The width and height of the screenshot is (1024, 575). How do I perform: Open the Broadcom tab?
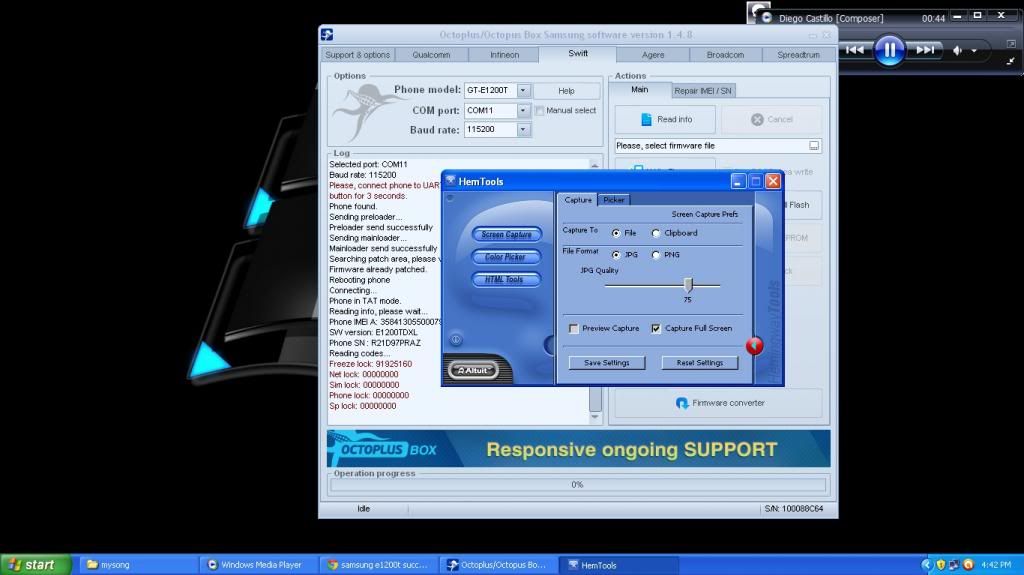click(725, 55)
